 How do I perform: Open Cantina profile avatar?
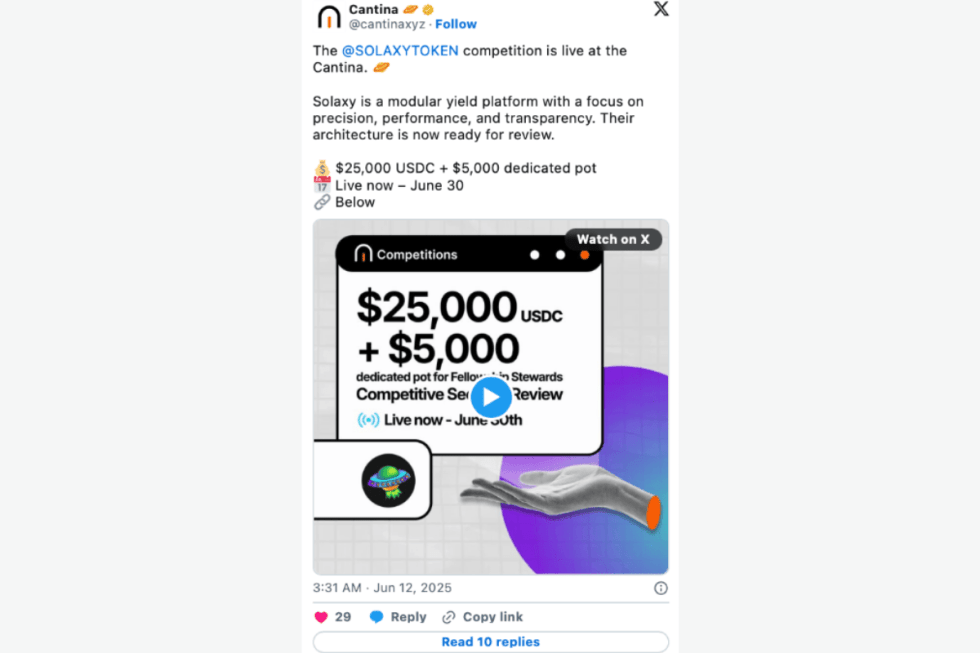(329, 17)
